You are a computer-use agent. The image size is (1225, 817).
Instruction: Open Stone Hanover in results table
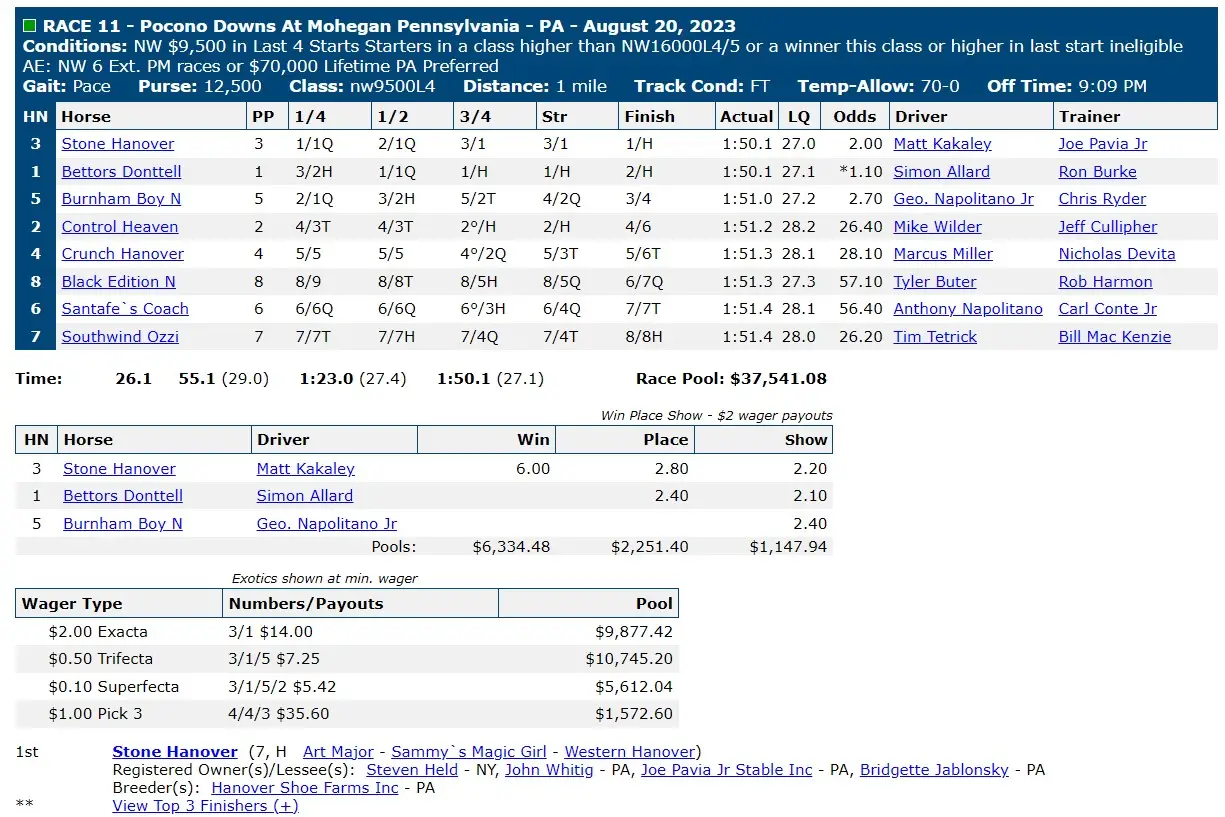[x=118, y=144]
